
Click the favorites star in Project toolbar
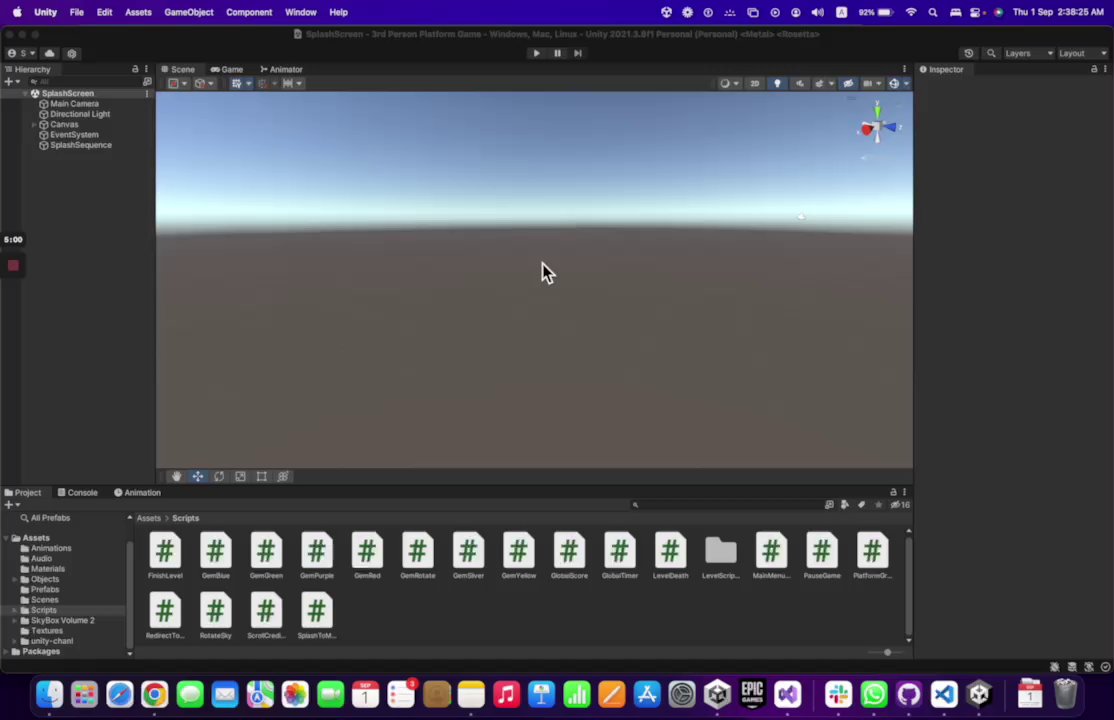click(879, 505)
